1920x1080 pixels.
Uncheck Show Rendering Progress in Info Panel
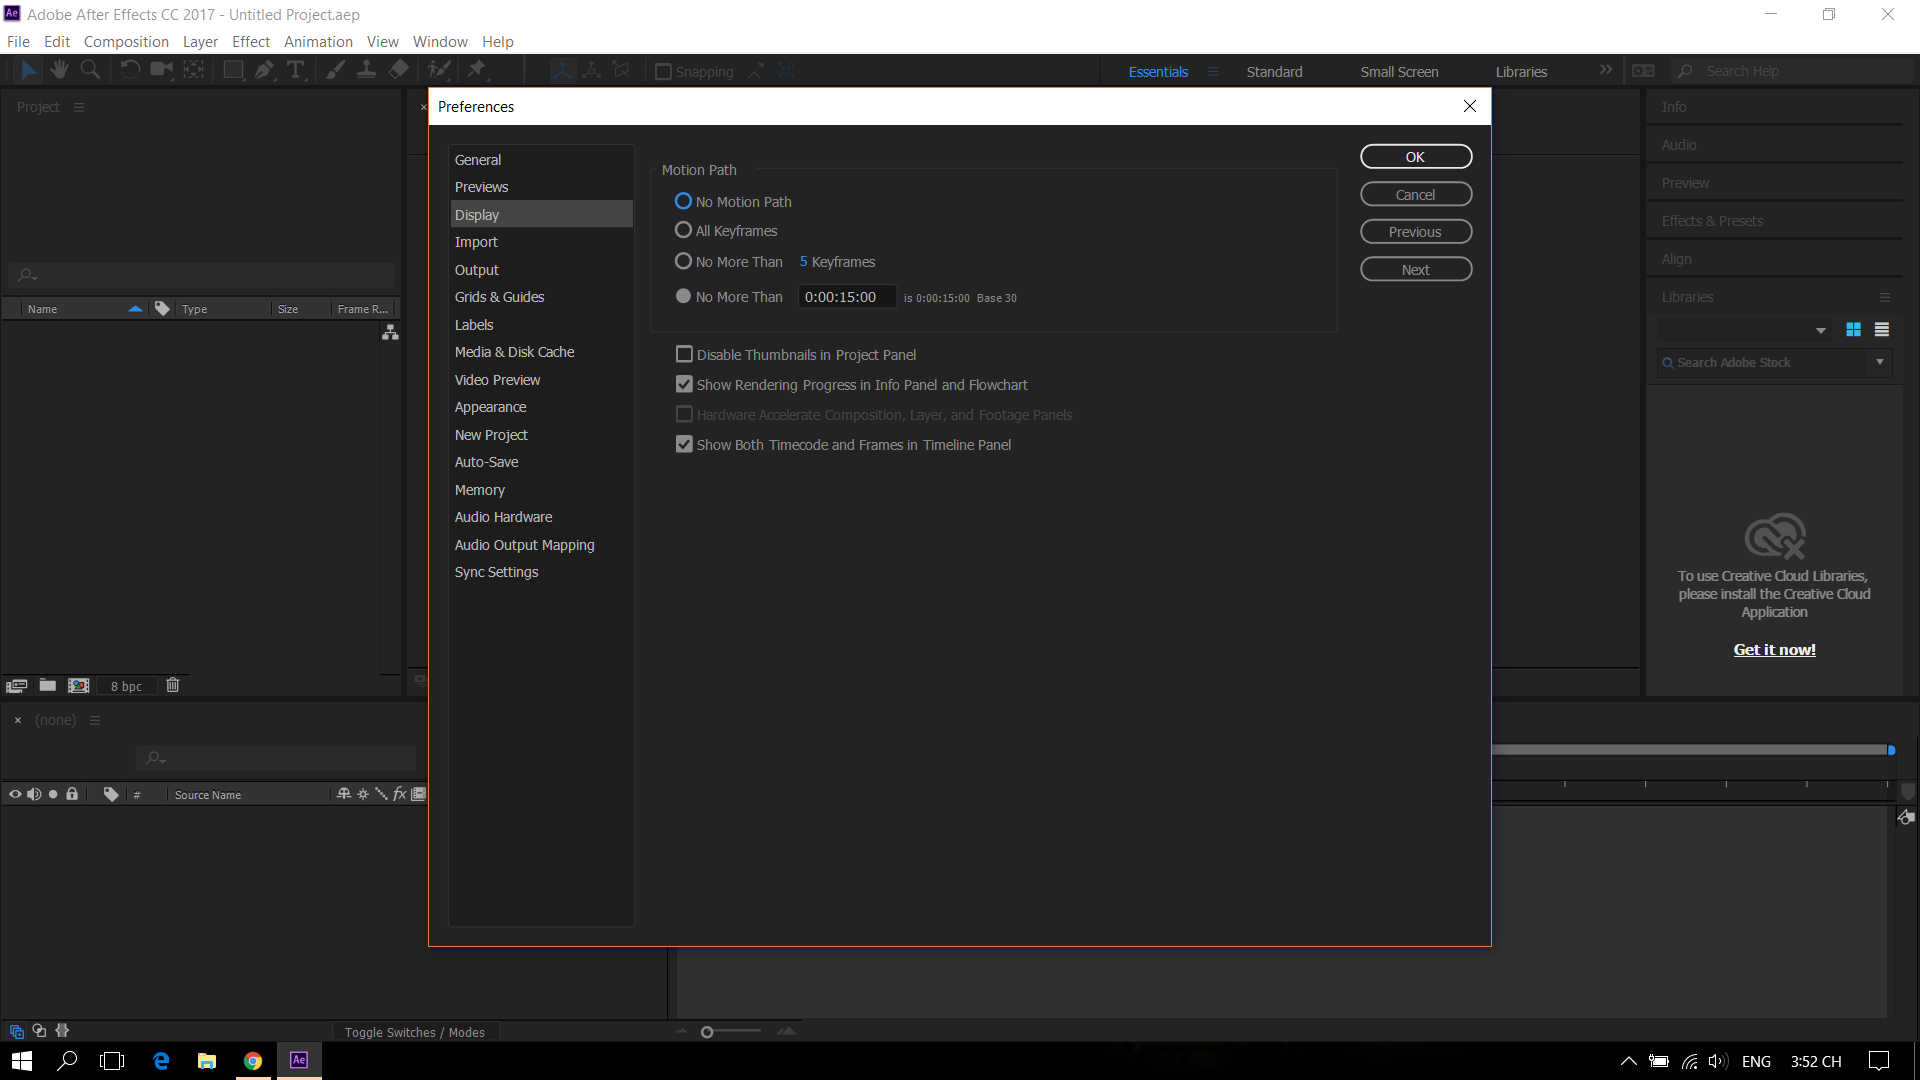pyautogui.click(x=685, y=384)
